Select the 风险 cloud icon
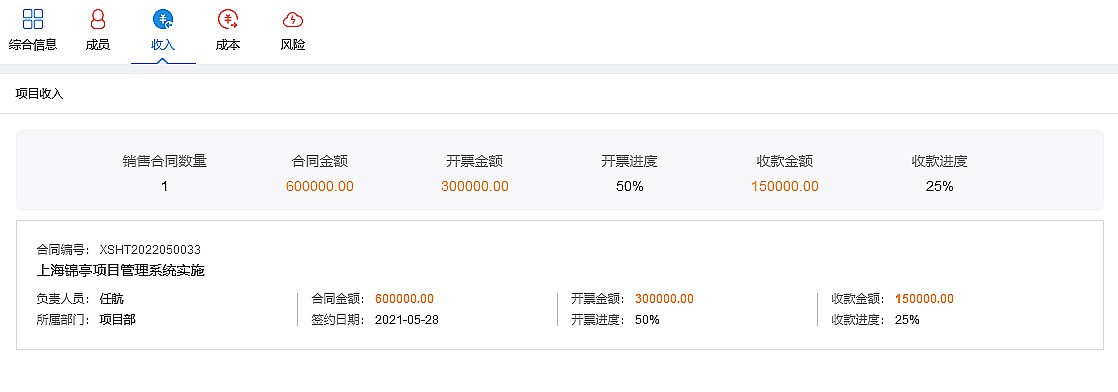The height and width of the screenshot is (392, 1118). coord(292,19)
